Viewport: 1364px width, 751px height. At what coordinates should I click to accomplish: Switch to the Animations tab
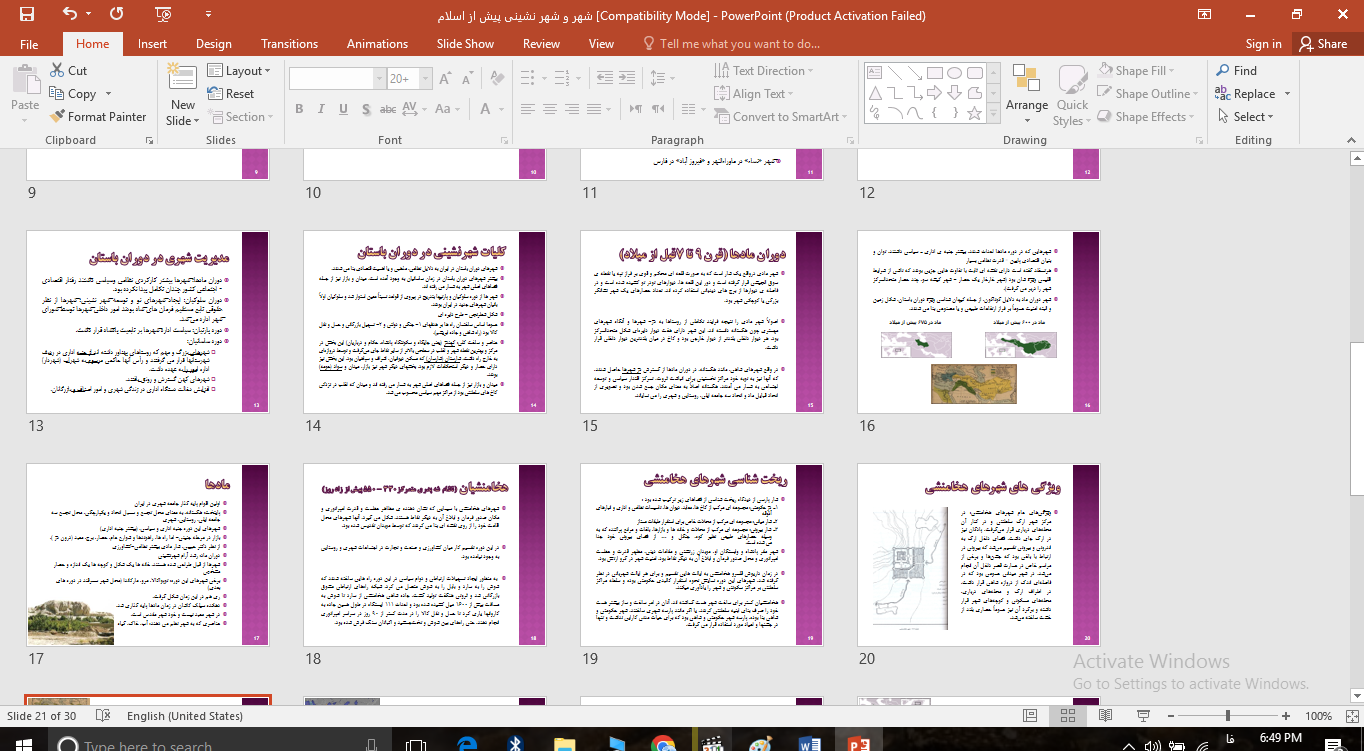[x=377, y=44]
